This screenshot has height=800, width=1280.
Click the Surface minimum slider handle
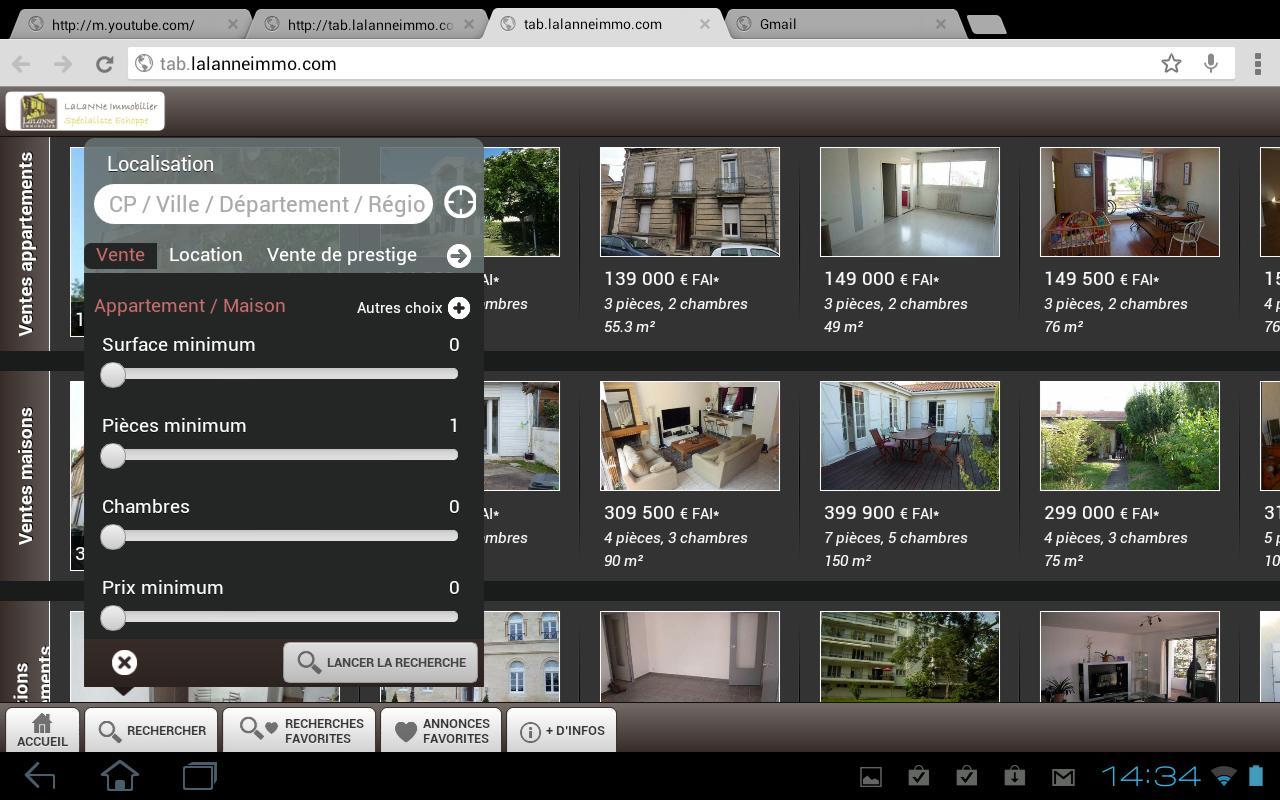[x=113, y=375]
